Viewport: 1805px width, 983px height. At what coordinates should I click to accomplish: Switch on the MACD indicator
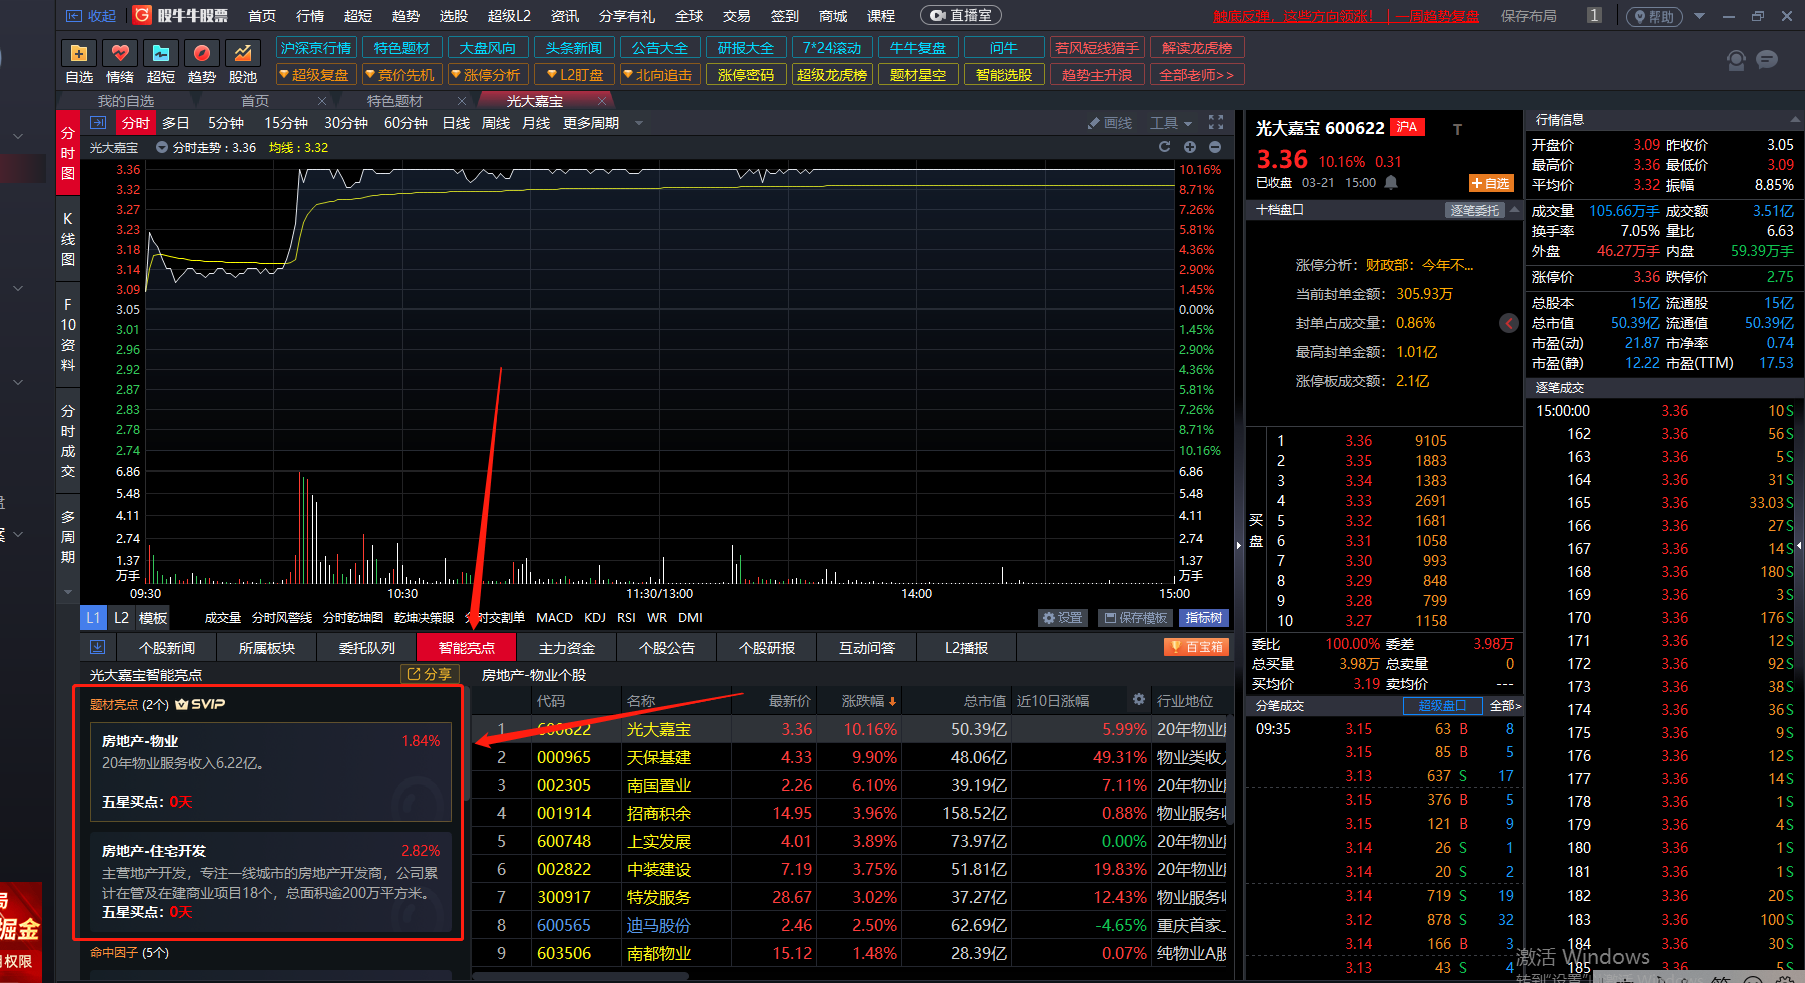pos(554,618)
